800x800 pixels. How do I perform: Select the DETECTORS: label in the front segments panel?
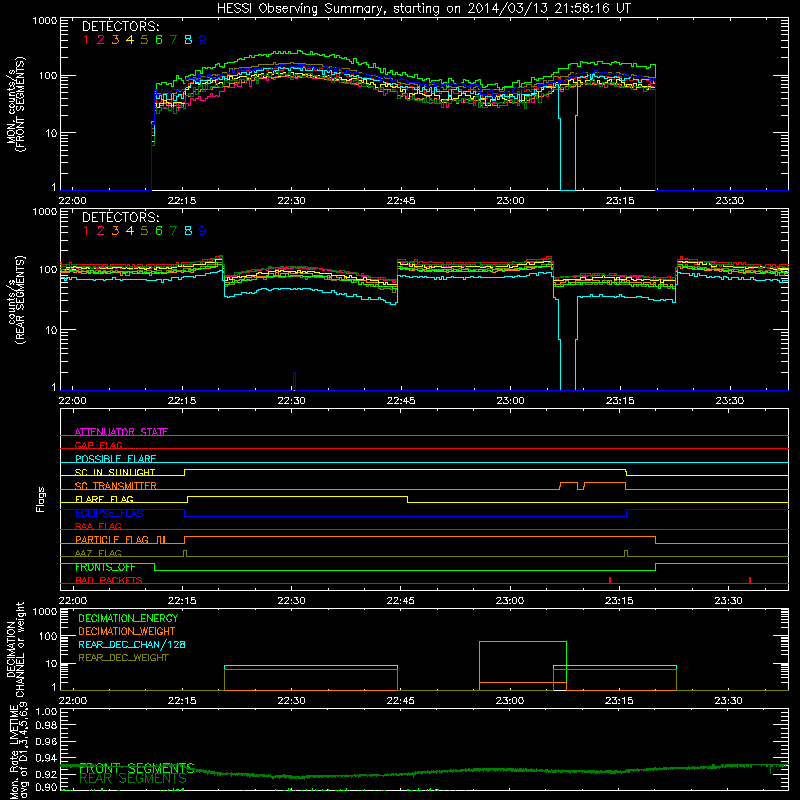point(121,26)
